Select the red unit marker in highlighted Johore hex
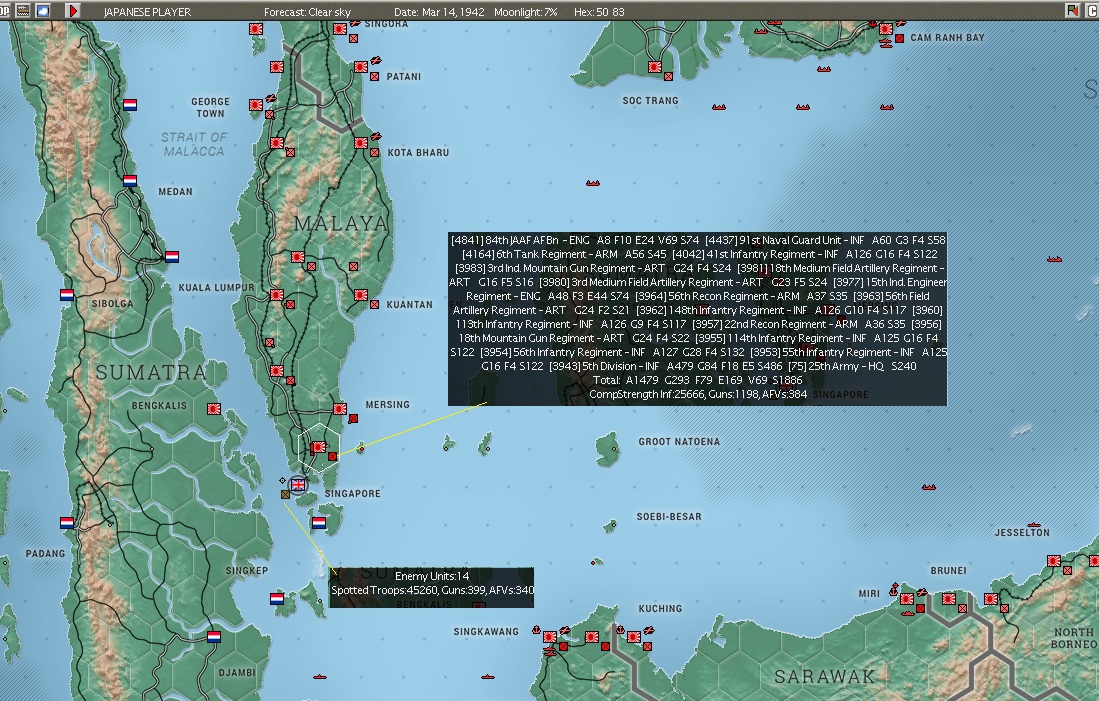This screenshot has height=701, width=1099. 332,456
